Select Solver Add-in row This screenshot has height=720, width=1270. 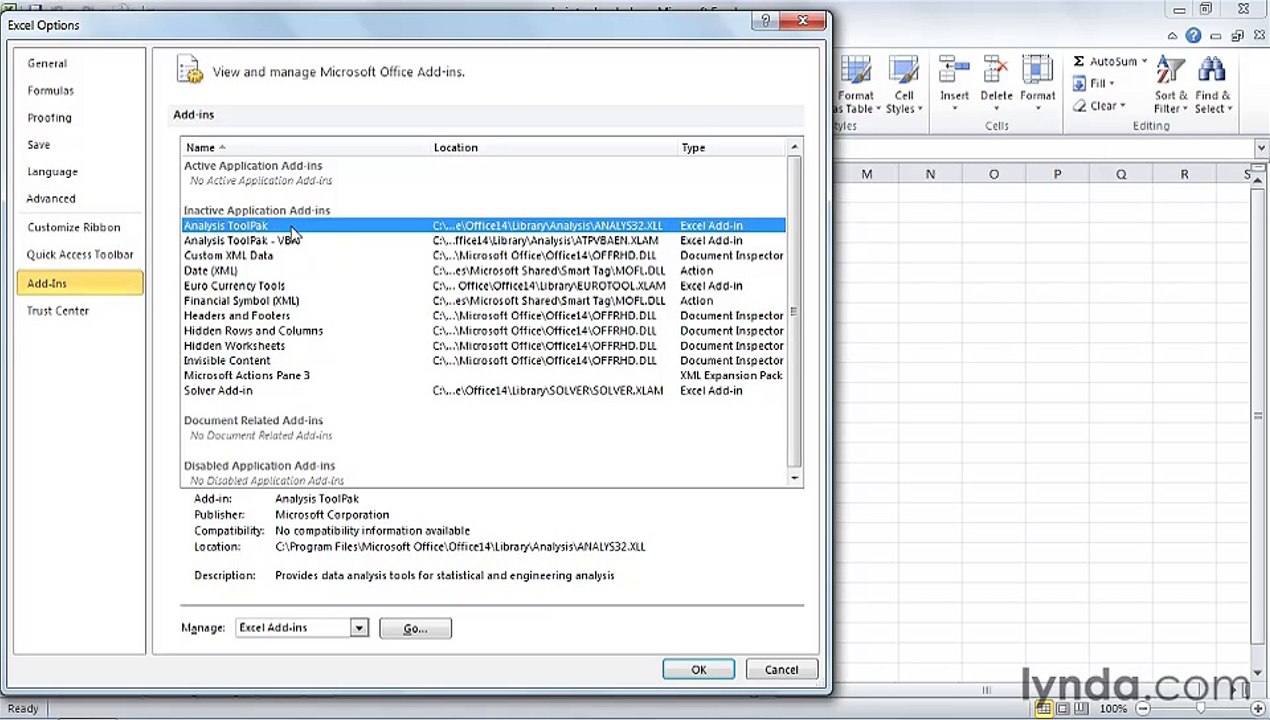coord(483,390)
